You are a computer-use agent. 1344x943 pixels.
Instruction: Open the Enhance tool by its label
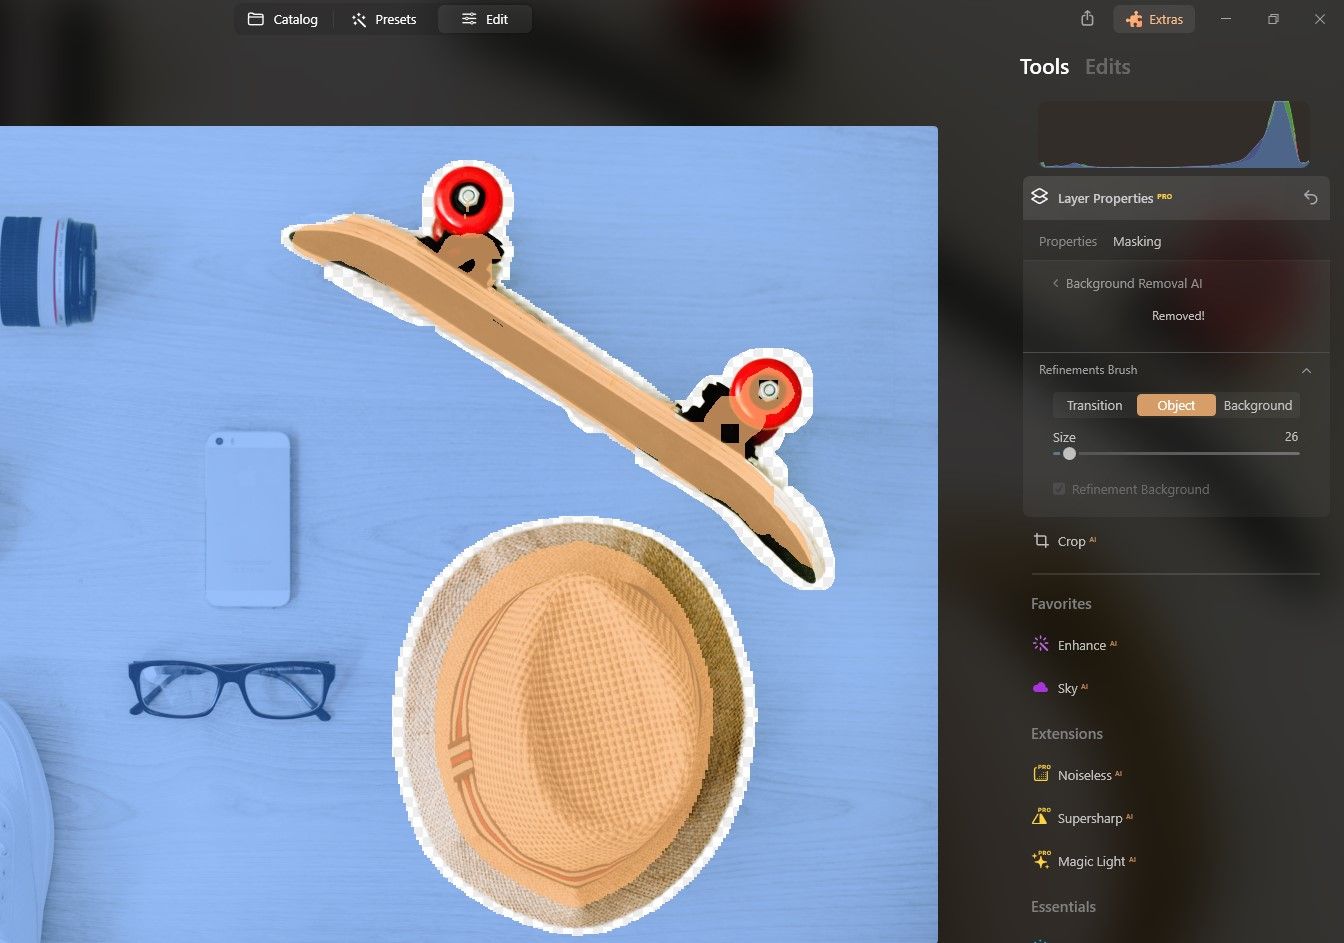click(1082, 646)
